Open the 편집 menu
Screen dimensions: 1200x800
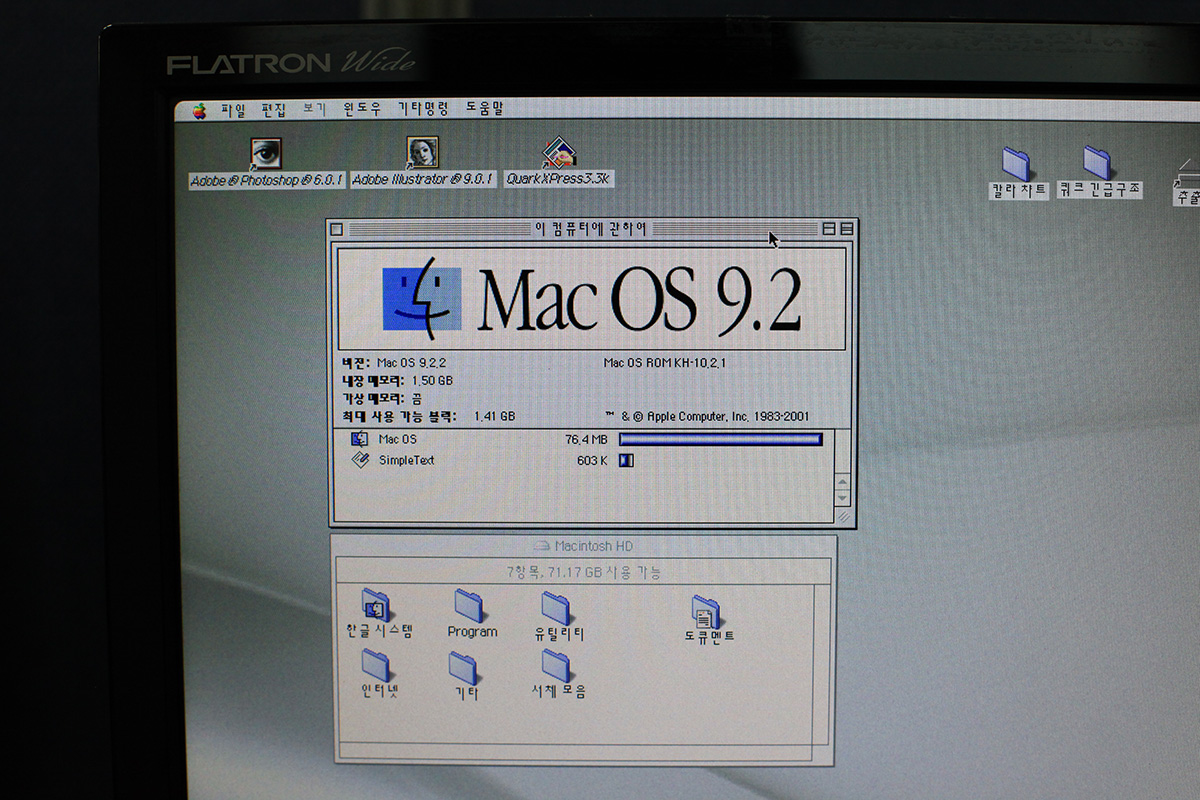point(274,110)
